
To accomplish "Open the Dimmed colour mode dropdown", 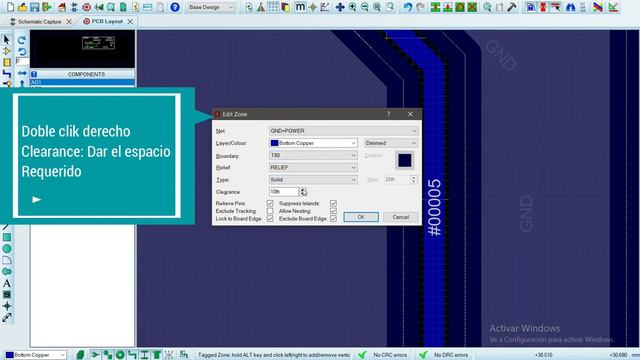I will 391,143.
